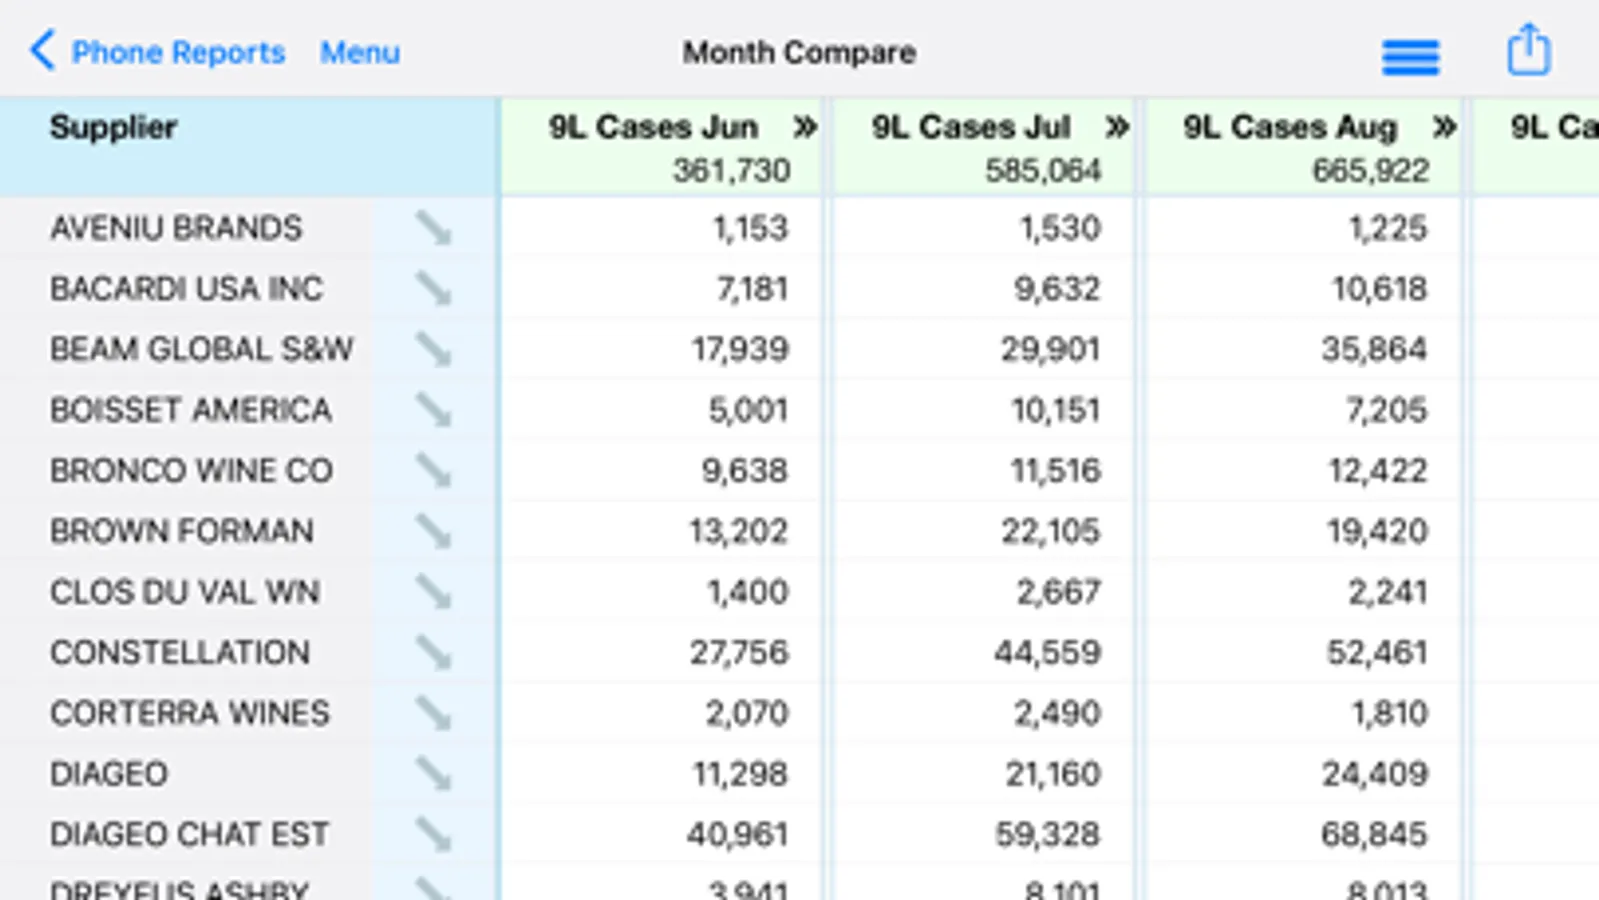This screenshot has height=900, width=1599.
Task: Tap the share export icon
Action: click(x=1528, y=50)
